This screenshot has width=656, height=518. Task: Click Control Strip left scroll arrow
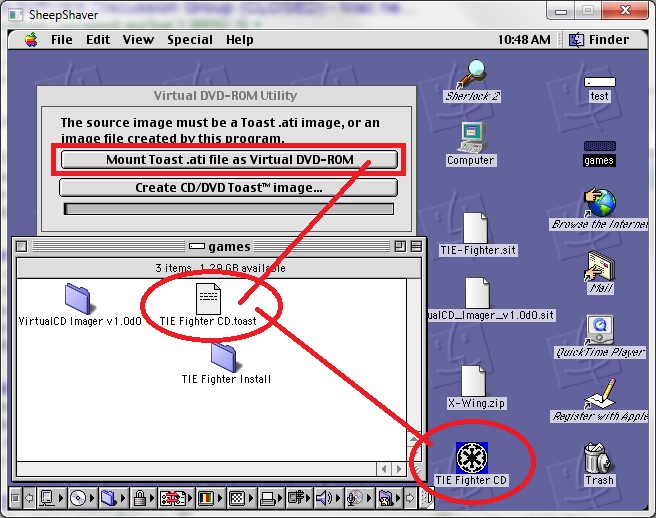pyautogui.click(x=29, y=498)
